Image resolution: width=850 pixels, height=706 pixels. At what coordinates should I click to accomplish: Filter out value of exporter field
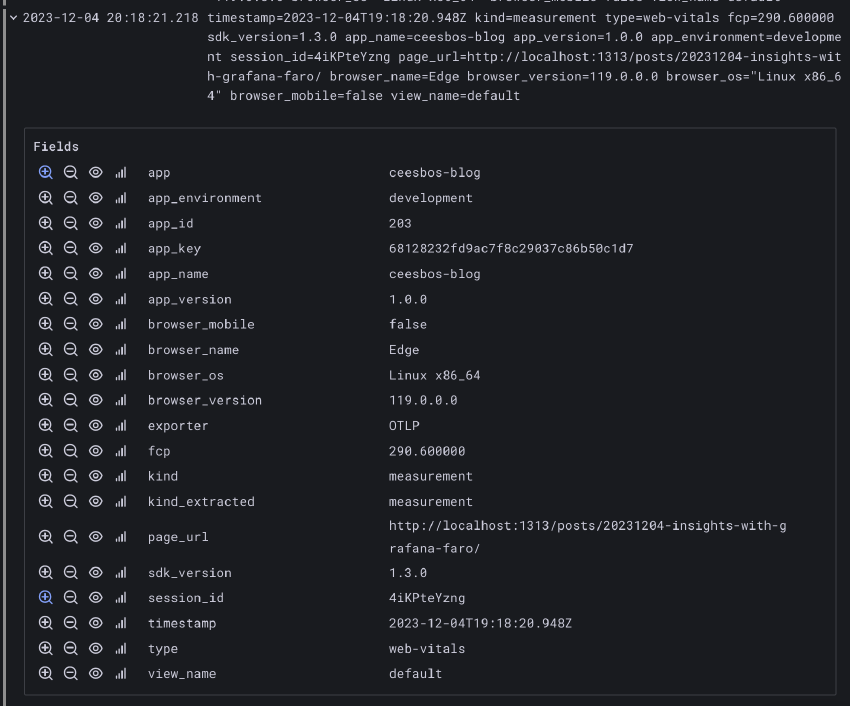tap(71, 426)
